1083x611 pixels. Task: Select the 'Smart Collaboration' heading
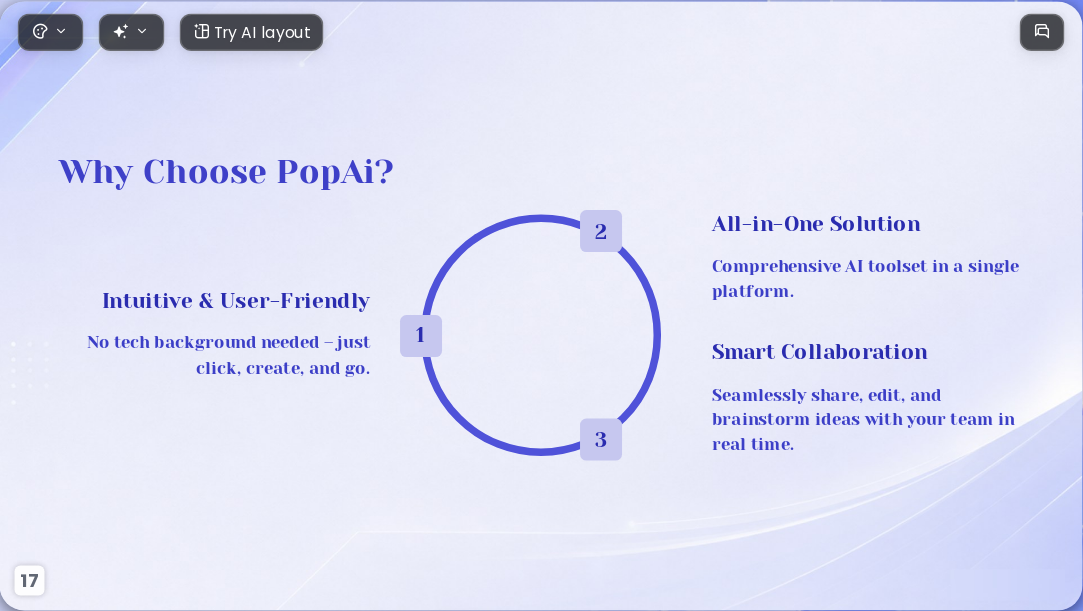819,352
